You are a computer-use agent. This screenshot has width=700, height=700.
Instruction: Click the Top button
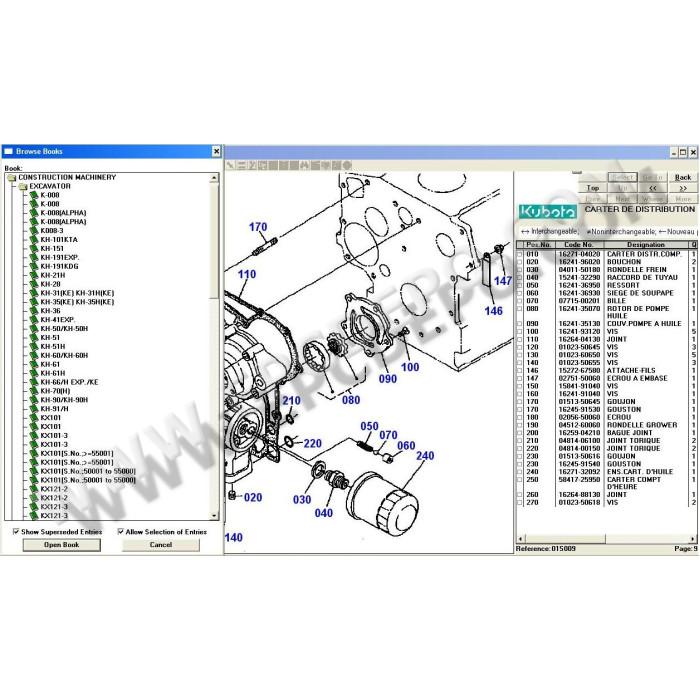[593, 188]
